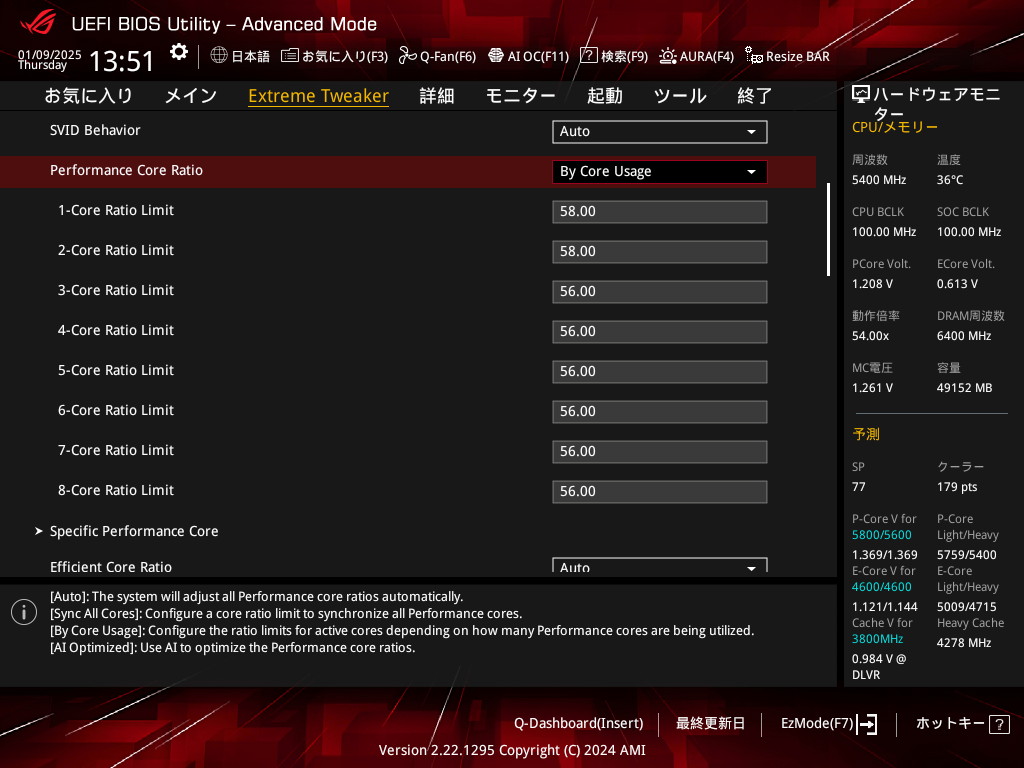
Task: Open the Performance Core Ratio dropdown
Action: [659, 172]
